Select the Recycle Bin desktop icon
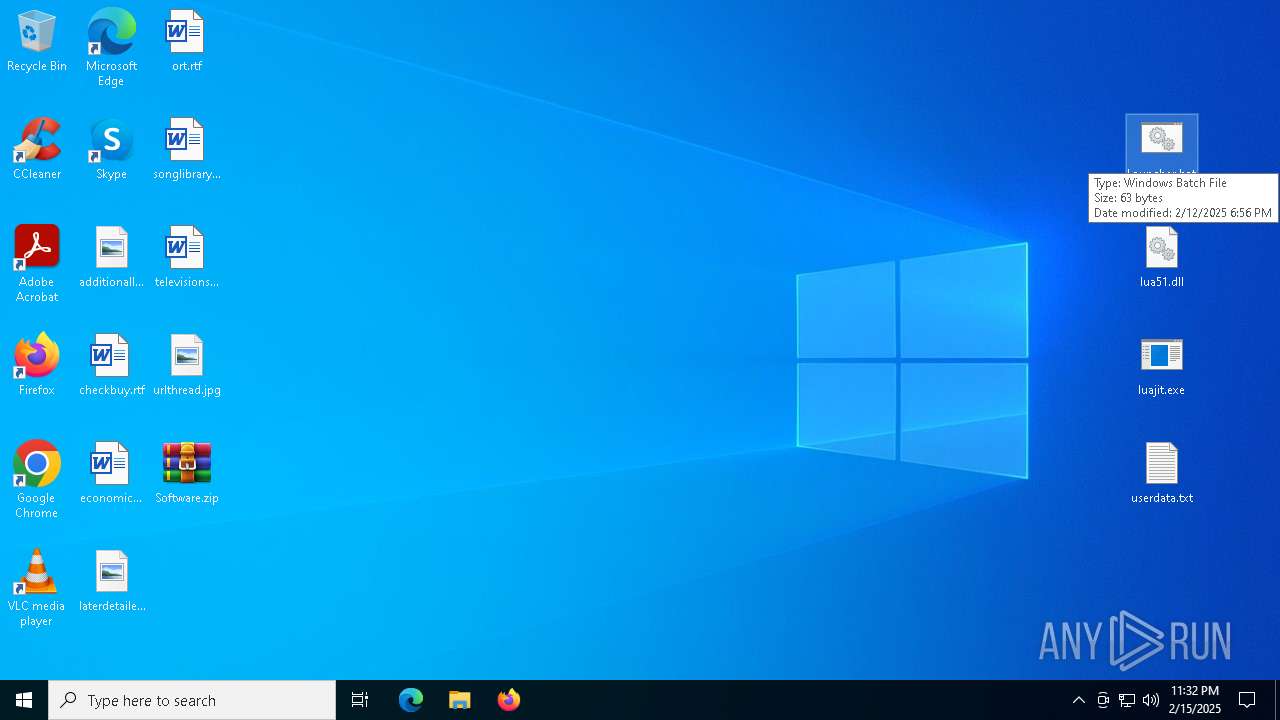 (37, 41)
